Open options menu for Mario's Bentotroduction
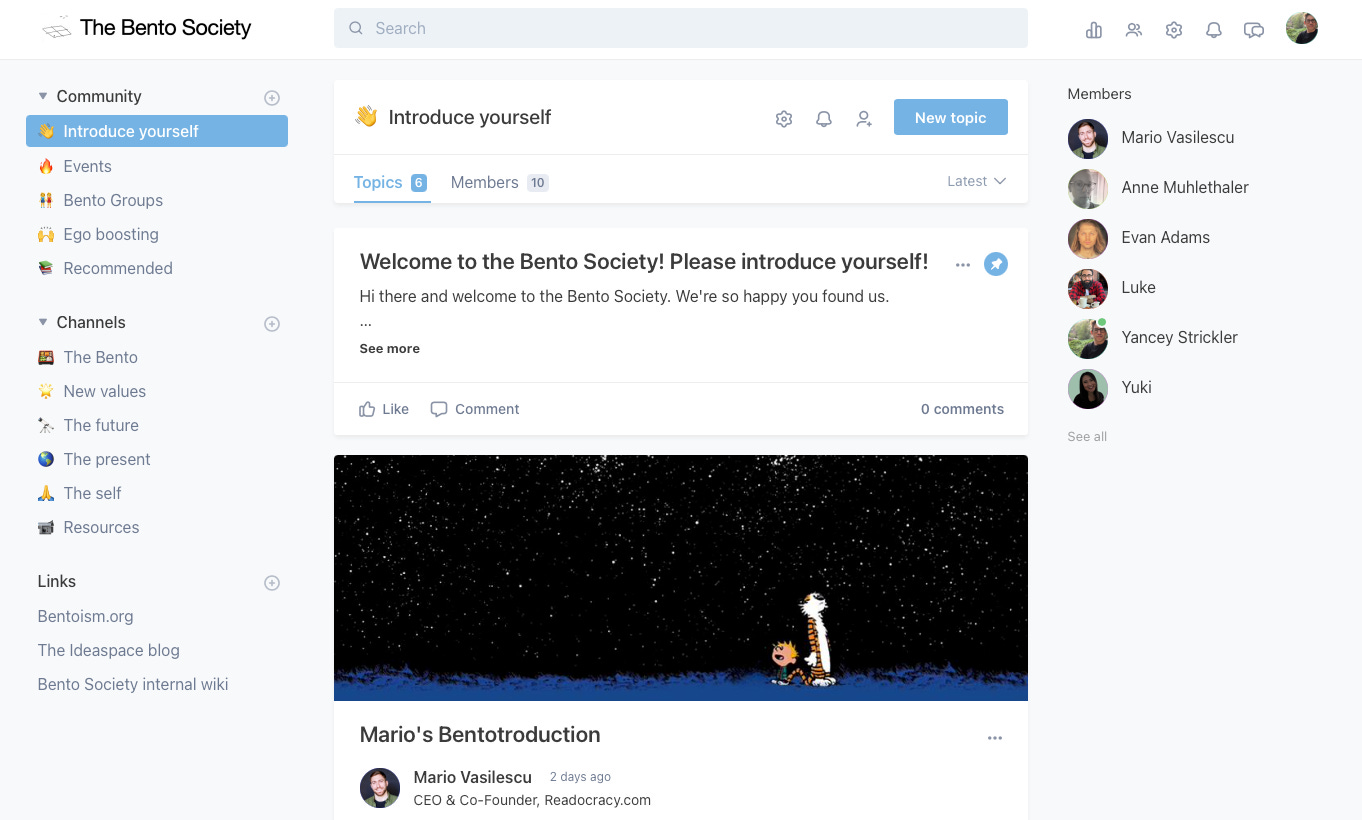This screenshot has height=820, width=1362. pos(995,738)
